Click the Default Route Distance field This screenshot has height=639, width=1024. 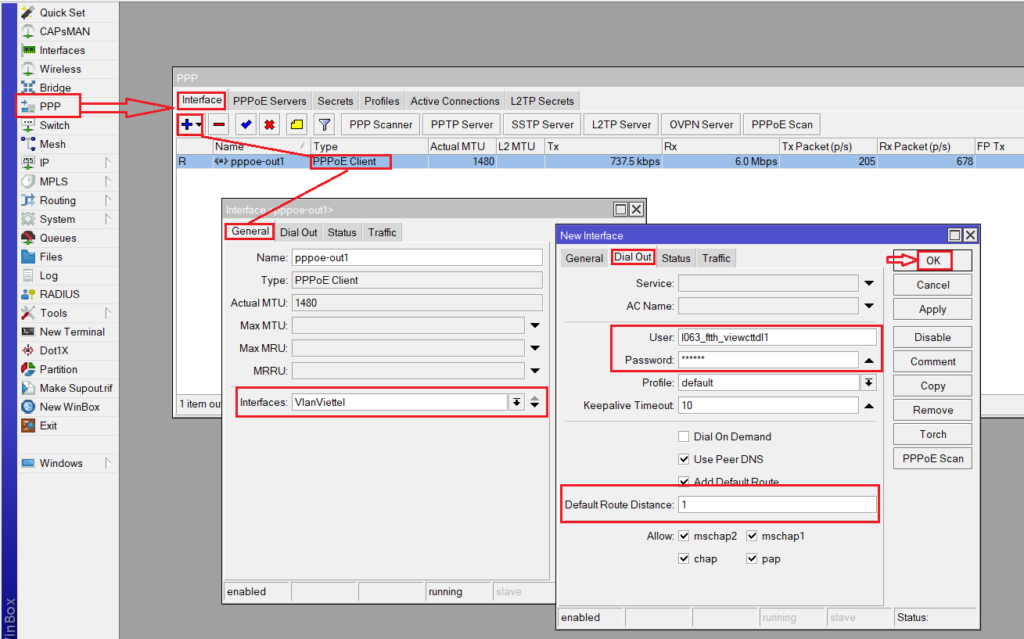(x=776, y=505)
